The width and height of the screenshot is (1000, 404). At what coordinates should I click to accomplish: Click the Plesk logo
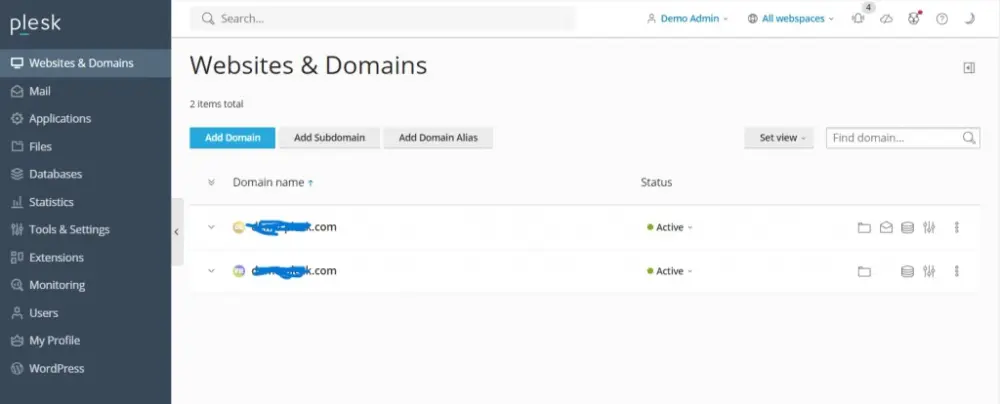(36, 24)
